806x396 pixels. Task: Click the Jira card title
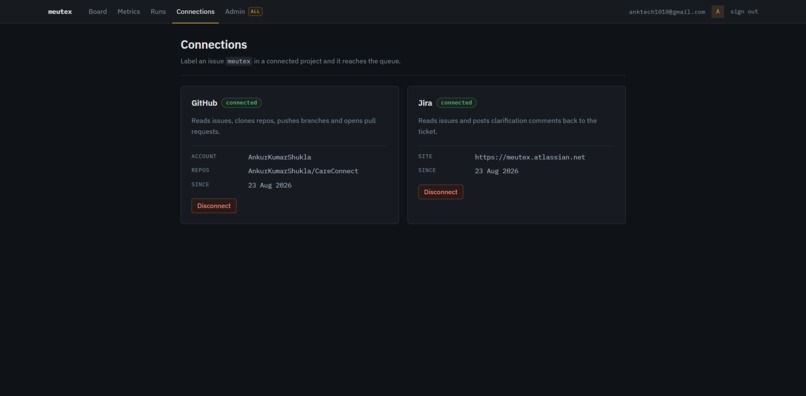[425, 103]
